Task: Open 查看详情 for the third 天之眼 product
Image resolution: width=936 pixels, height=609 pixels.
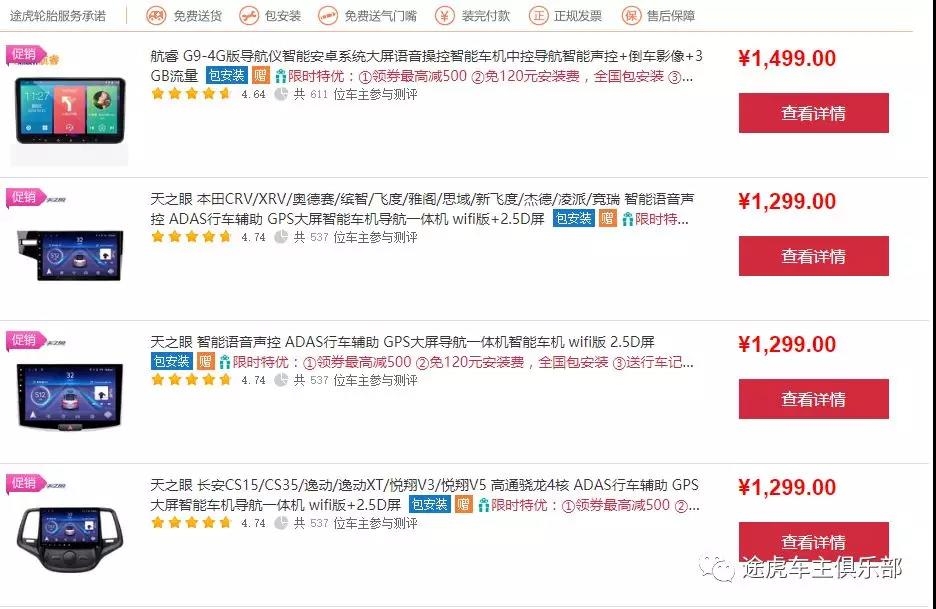Action: [x=813, y=399]
